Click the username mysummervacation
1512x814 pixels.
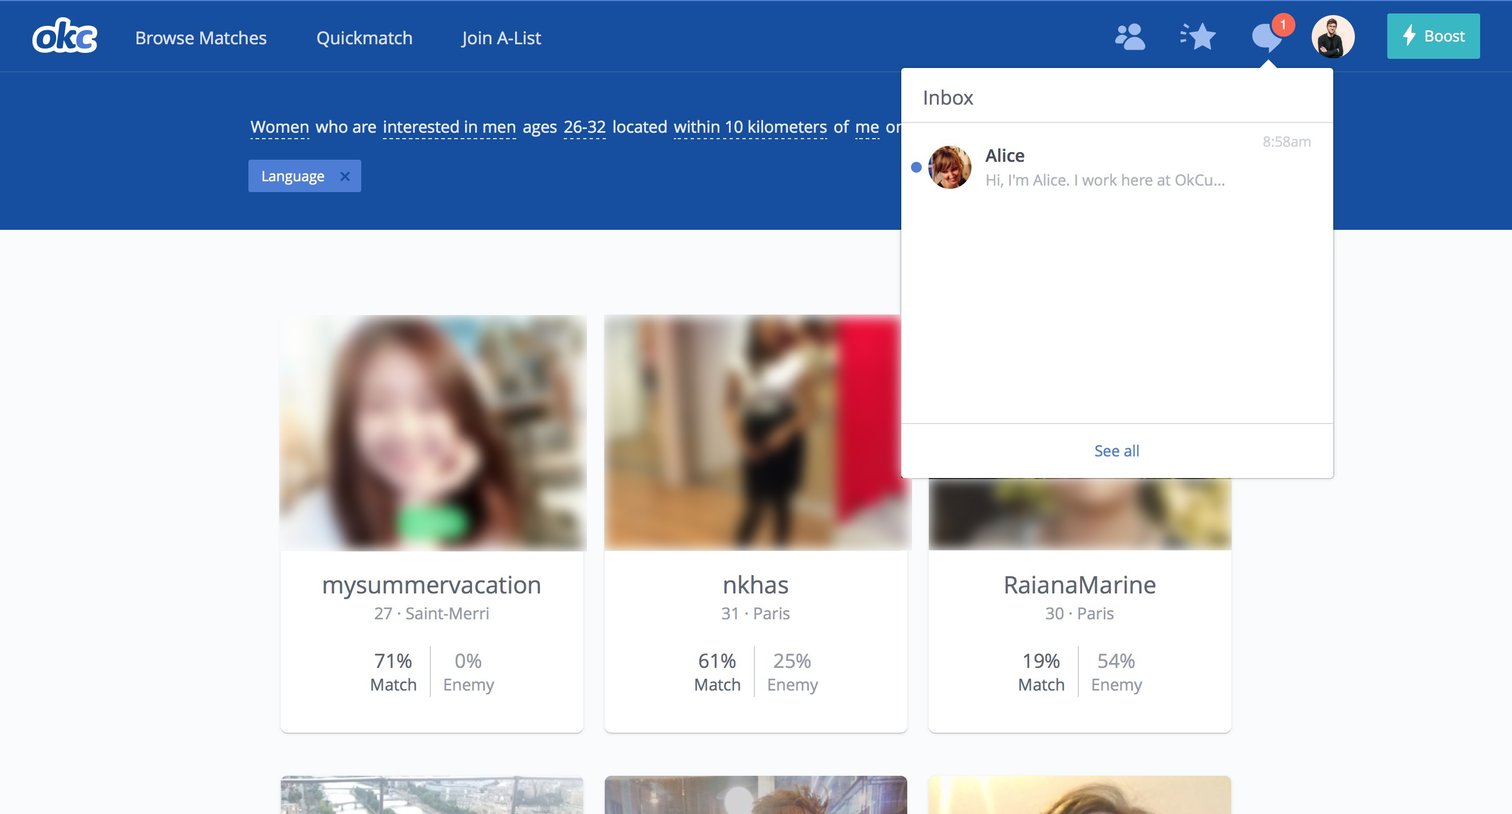[432, 585]
